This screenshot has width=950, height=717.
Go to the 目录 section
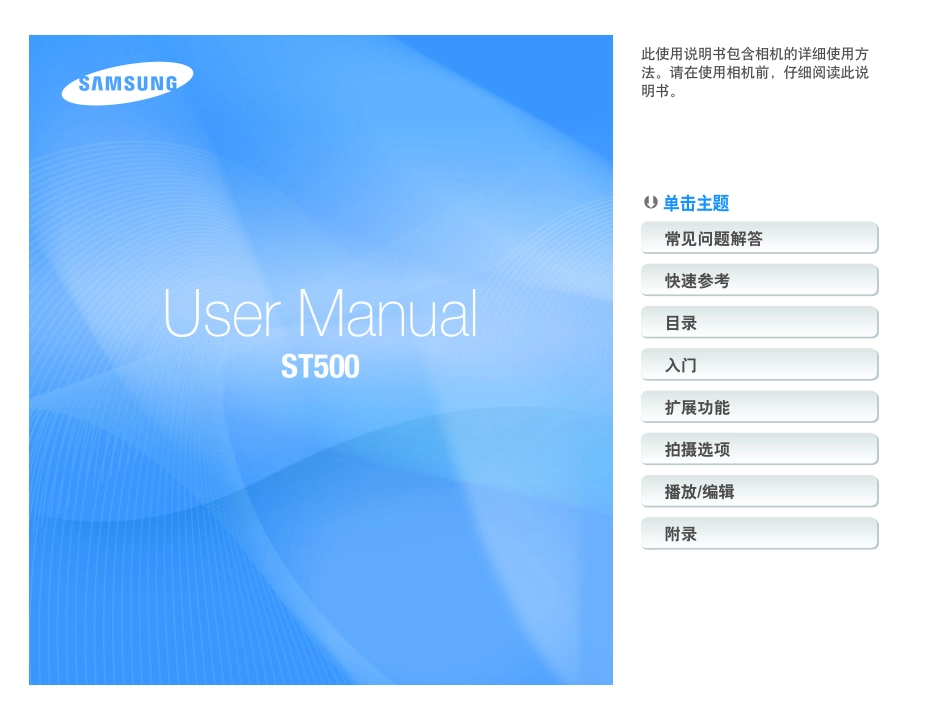[759, 322]
